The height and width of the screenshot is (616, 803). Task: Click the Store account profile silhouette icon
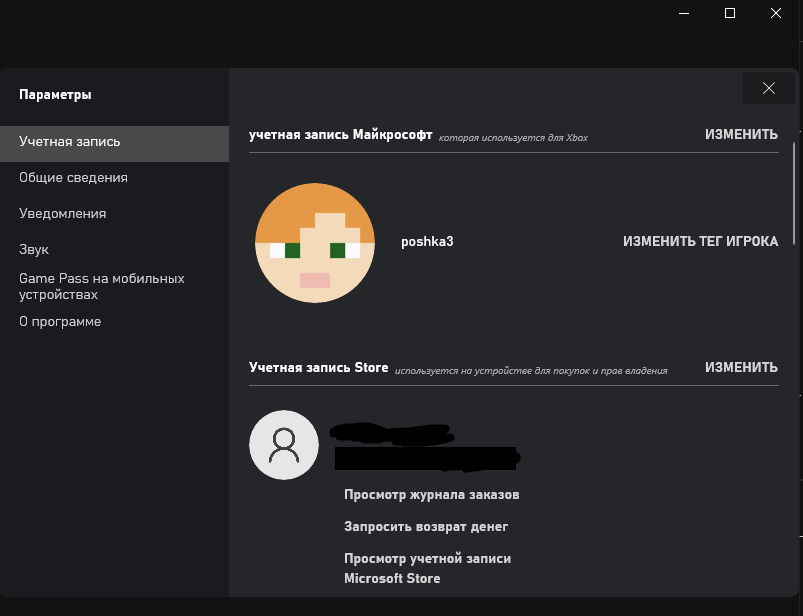pyautogui.click(x=284, y=445)
